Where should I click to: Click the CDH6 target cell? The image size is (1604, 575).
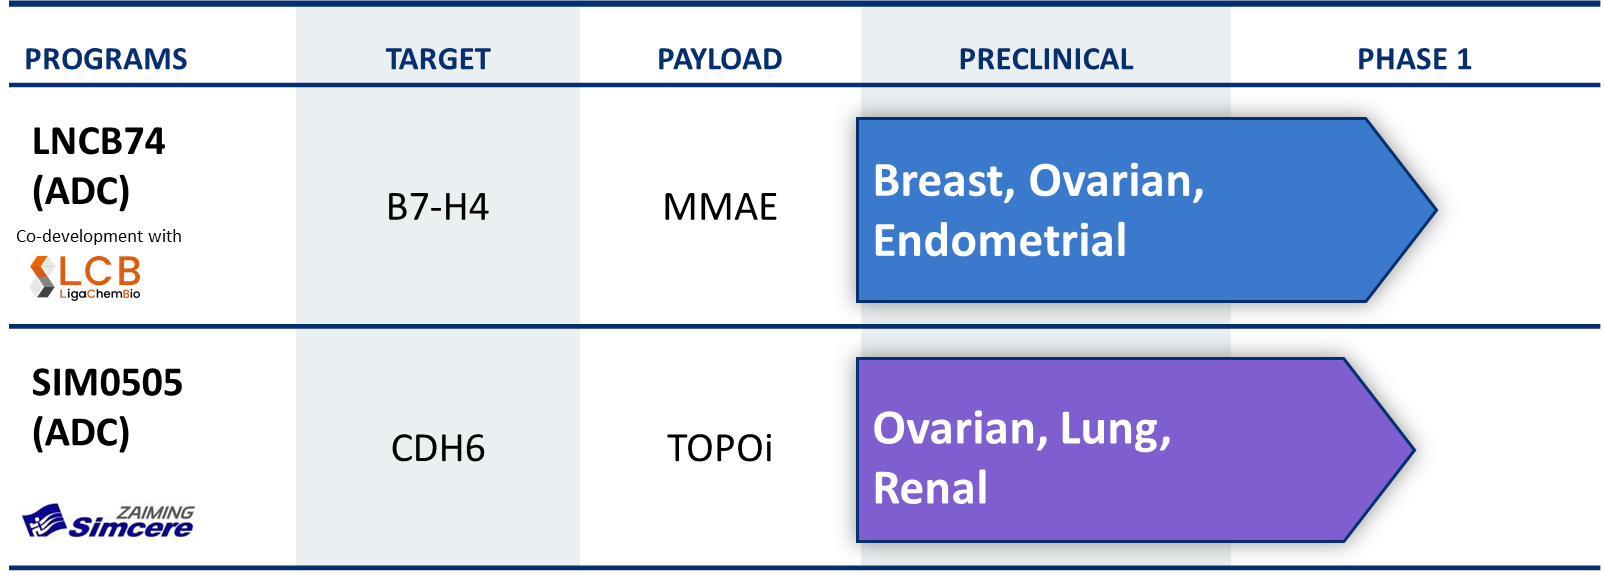click(x=438, y=448)
